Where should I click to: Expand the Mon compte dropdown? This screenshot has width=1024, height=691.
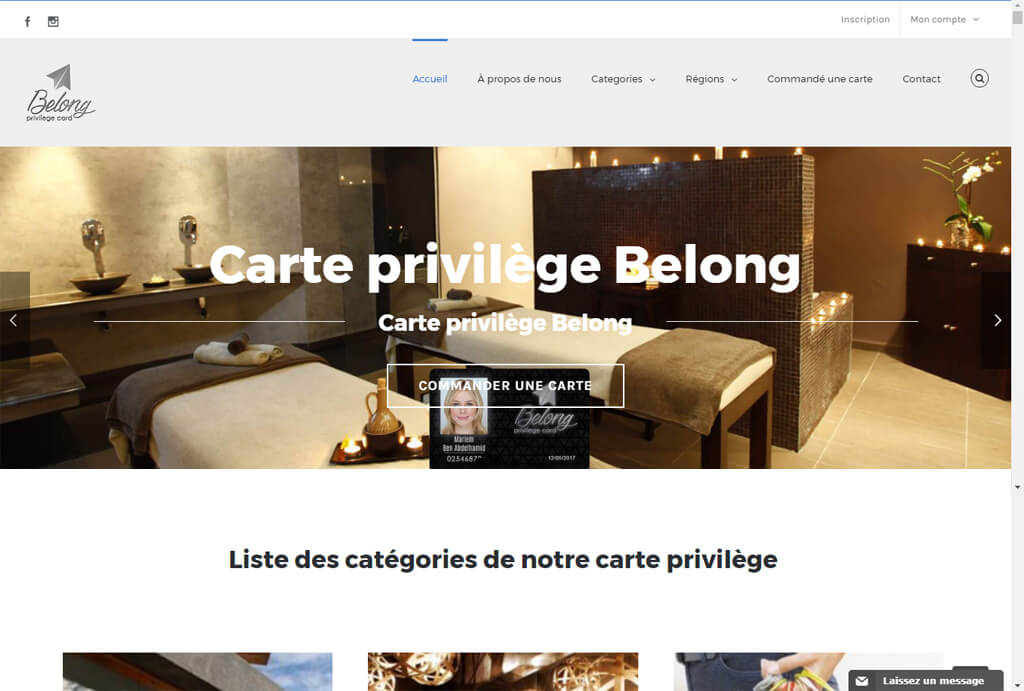point(944,20)
